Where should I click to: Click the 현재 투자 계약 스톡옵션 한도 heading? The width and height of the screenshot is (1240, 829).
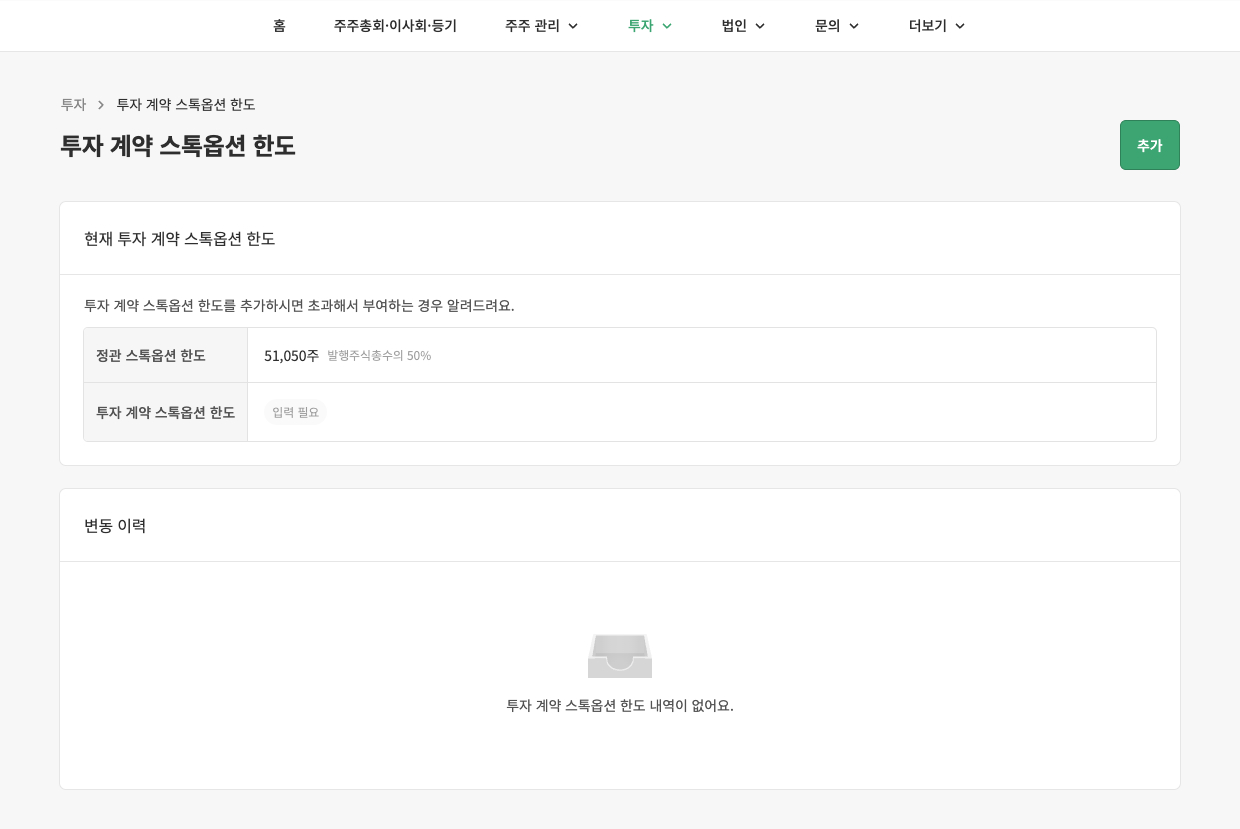[x=180, y=239]
